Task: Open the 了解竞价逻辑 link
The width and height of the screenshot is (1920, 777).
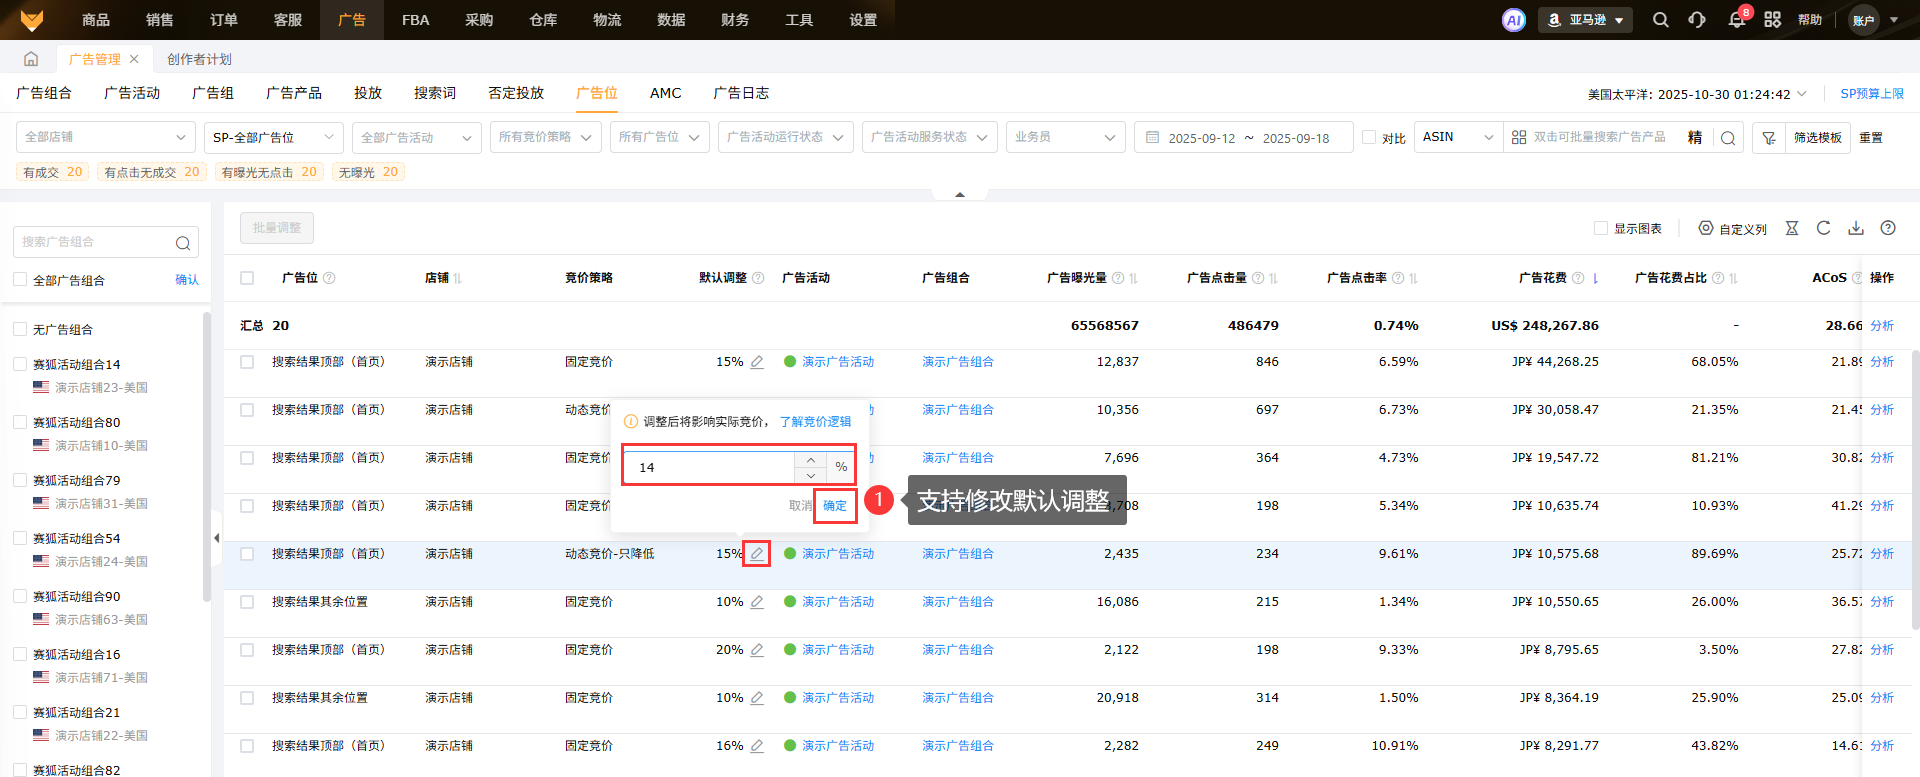Action: 816,422
